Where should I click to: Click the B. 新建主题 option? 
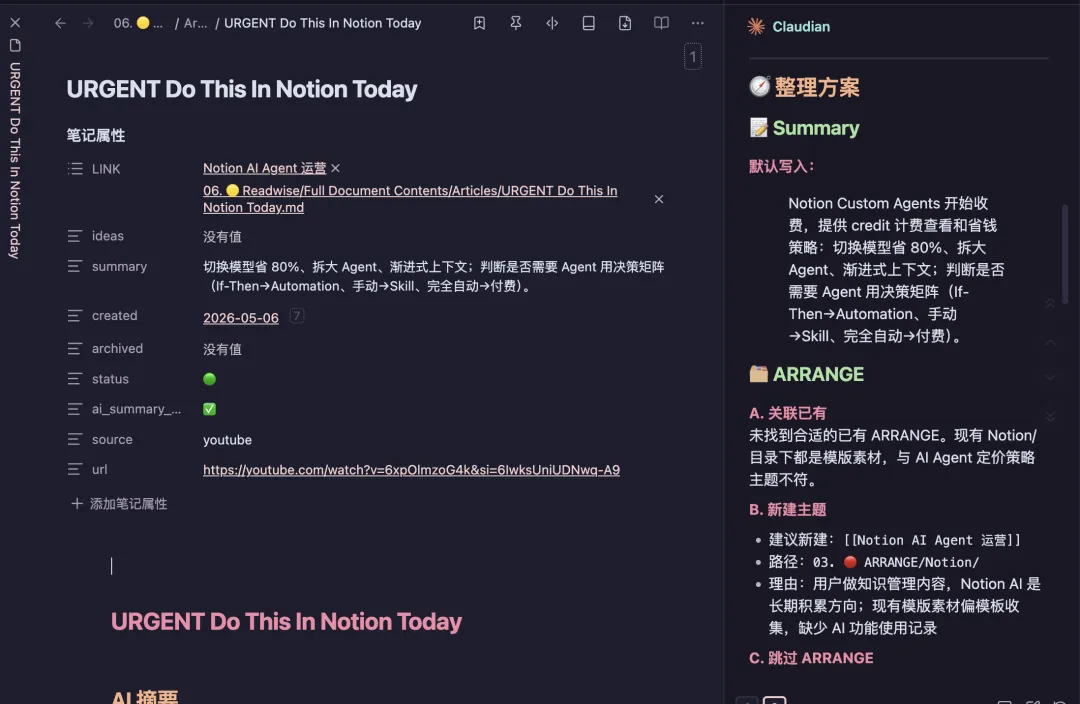(787, 509)
